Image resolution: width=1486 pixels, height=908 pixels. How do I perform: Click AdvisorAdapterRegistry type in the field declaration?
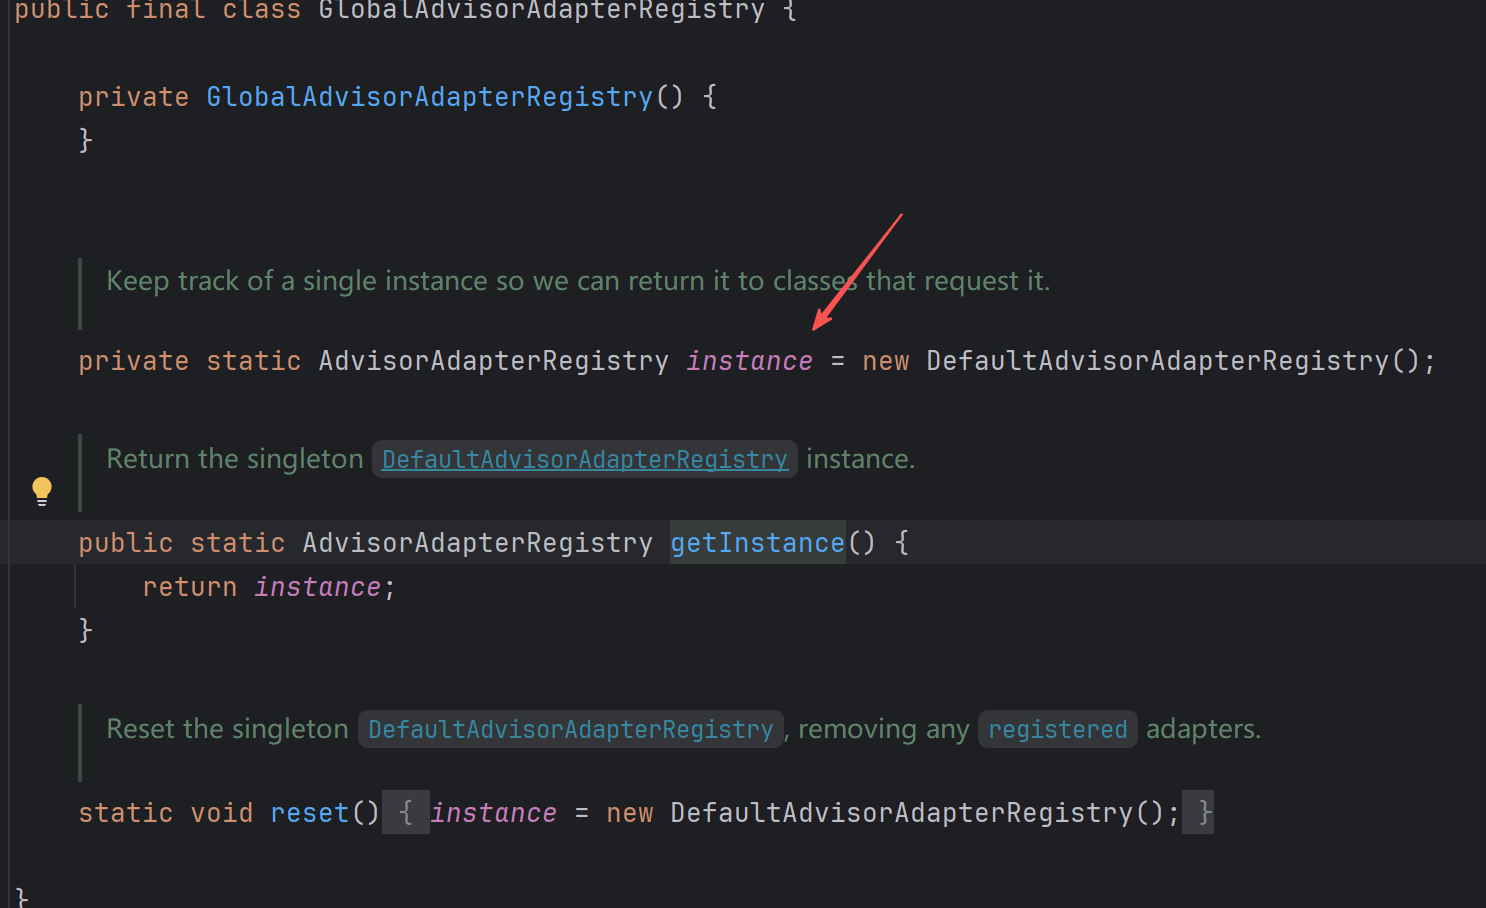[493, 361]
